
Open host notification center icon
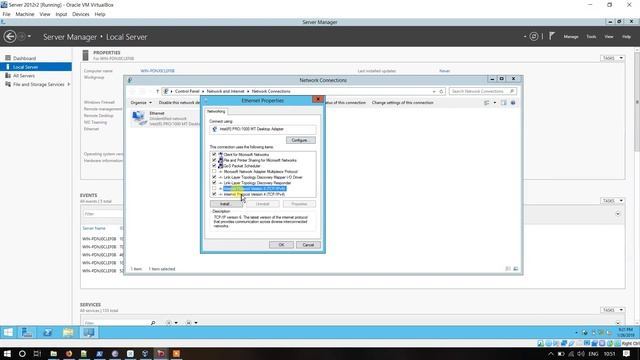coord(627,353)
